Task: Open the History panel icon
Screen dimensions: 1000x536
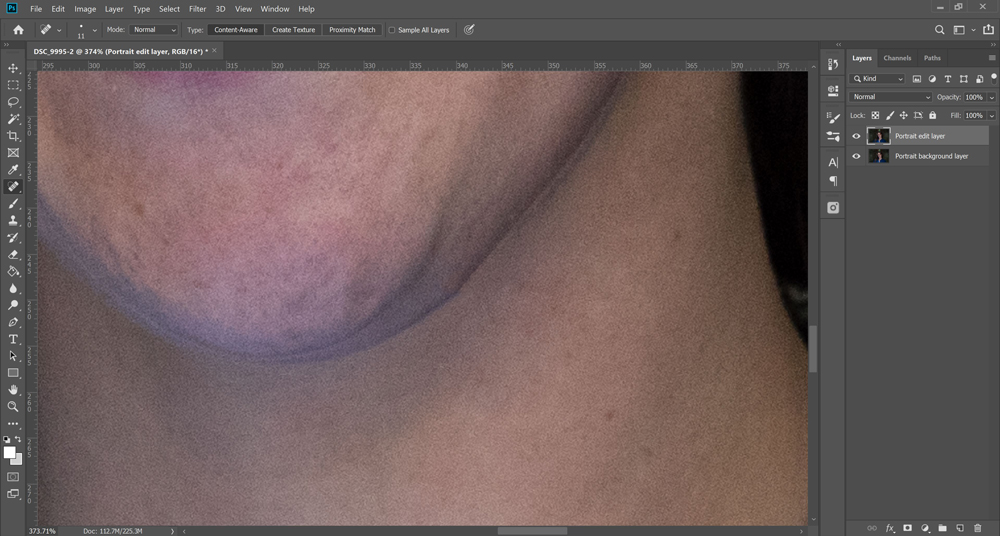Action: (x=833, y=64)
